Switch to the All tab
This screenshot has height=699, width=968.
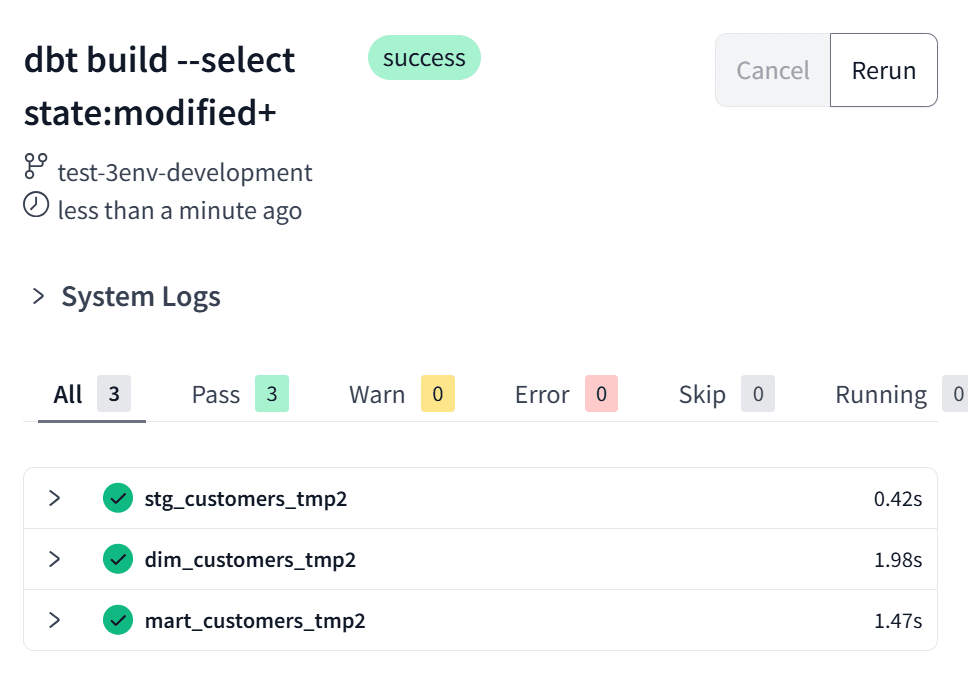click(x=92, y=394)
